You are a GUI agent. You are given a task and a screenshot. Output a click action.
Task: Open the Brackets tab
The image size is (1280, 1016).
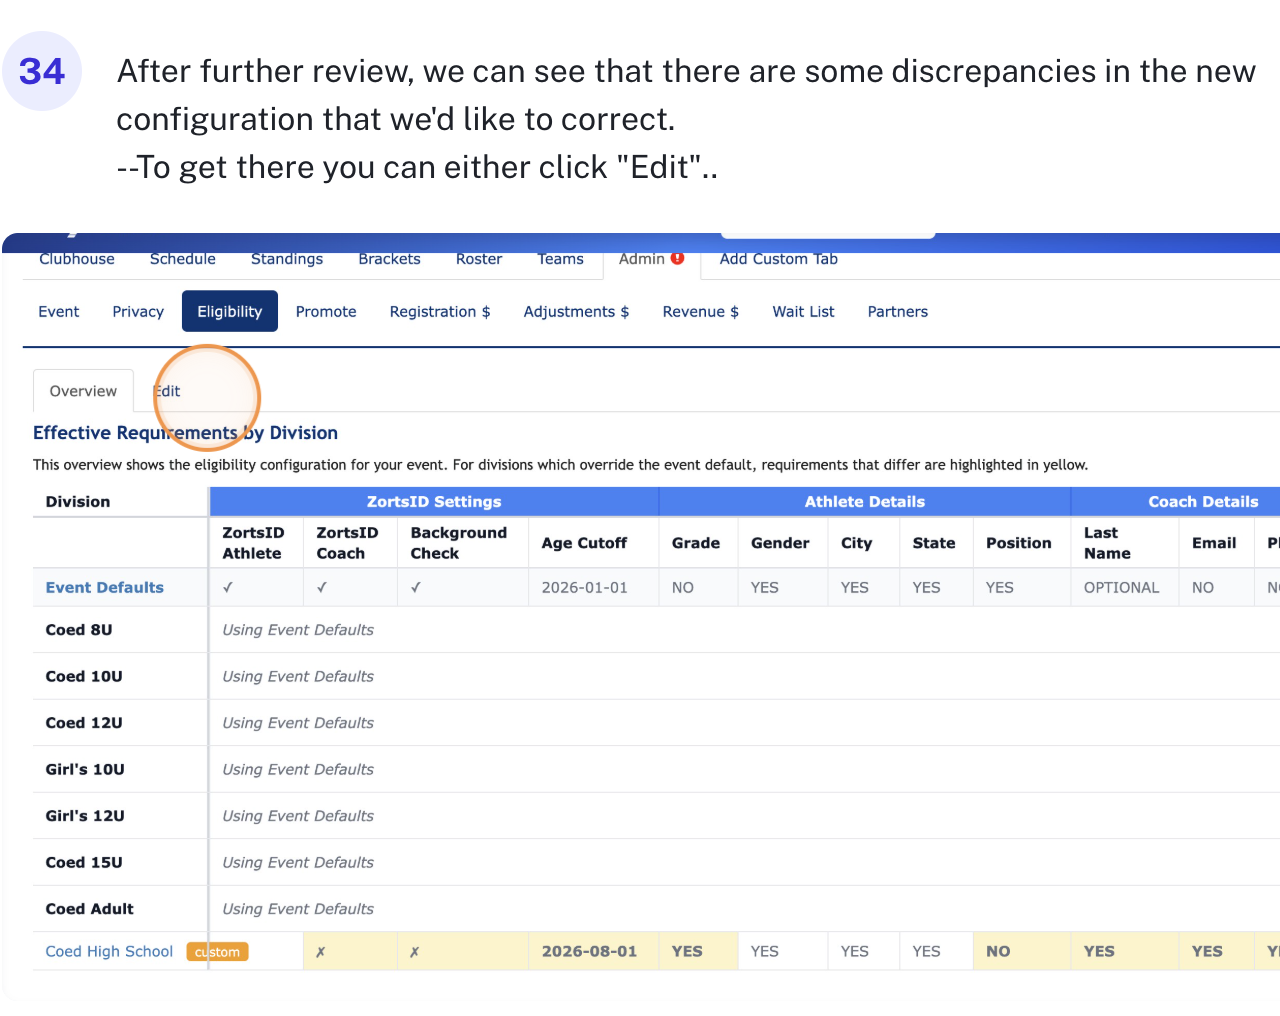(x=389, y=259)
